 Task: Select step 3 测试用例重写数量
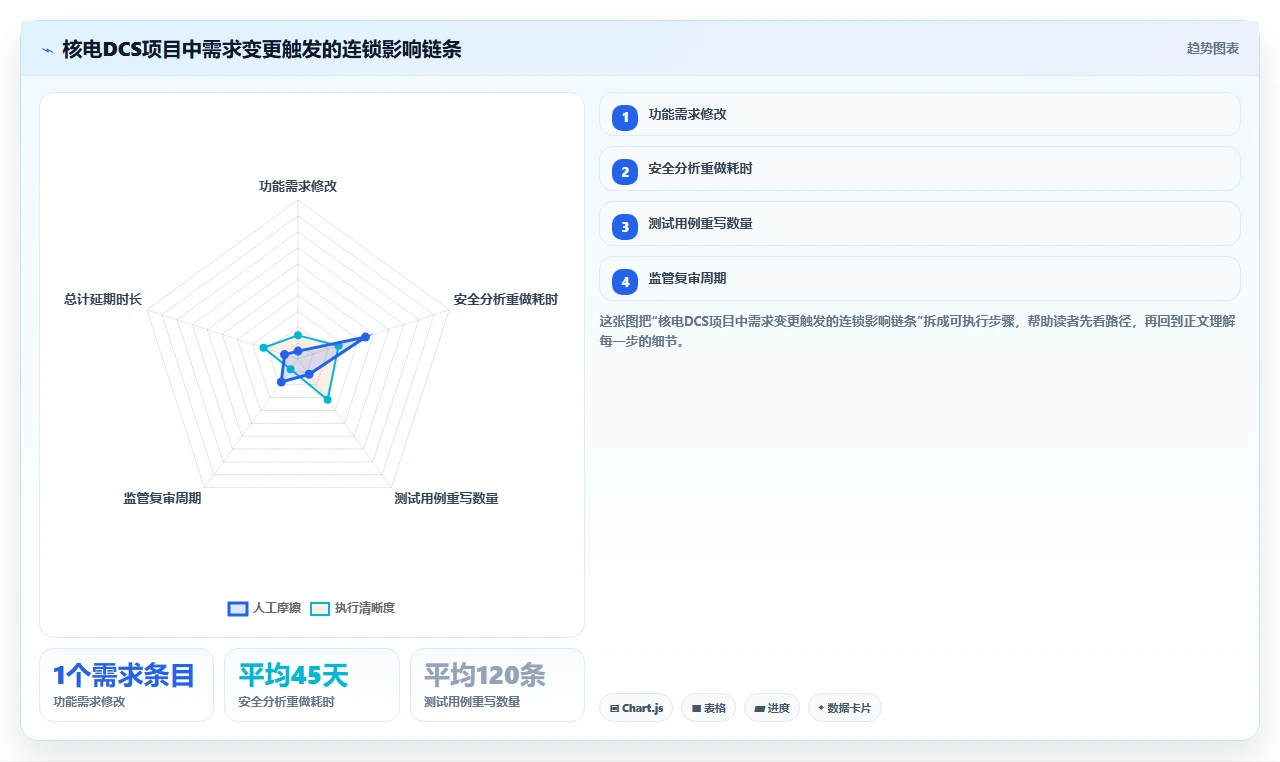point(919,224)
